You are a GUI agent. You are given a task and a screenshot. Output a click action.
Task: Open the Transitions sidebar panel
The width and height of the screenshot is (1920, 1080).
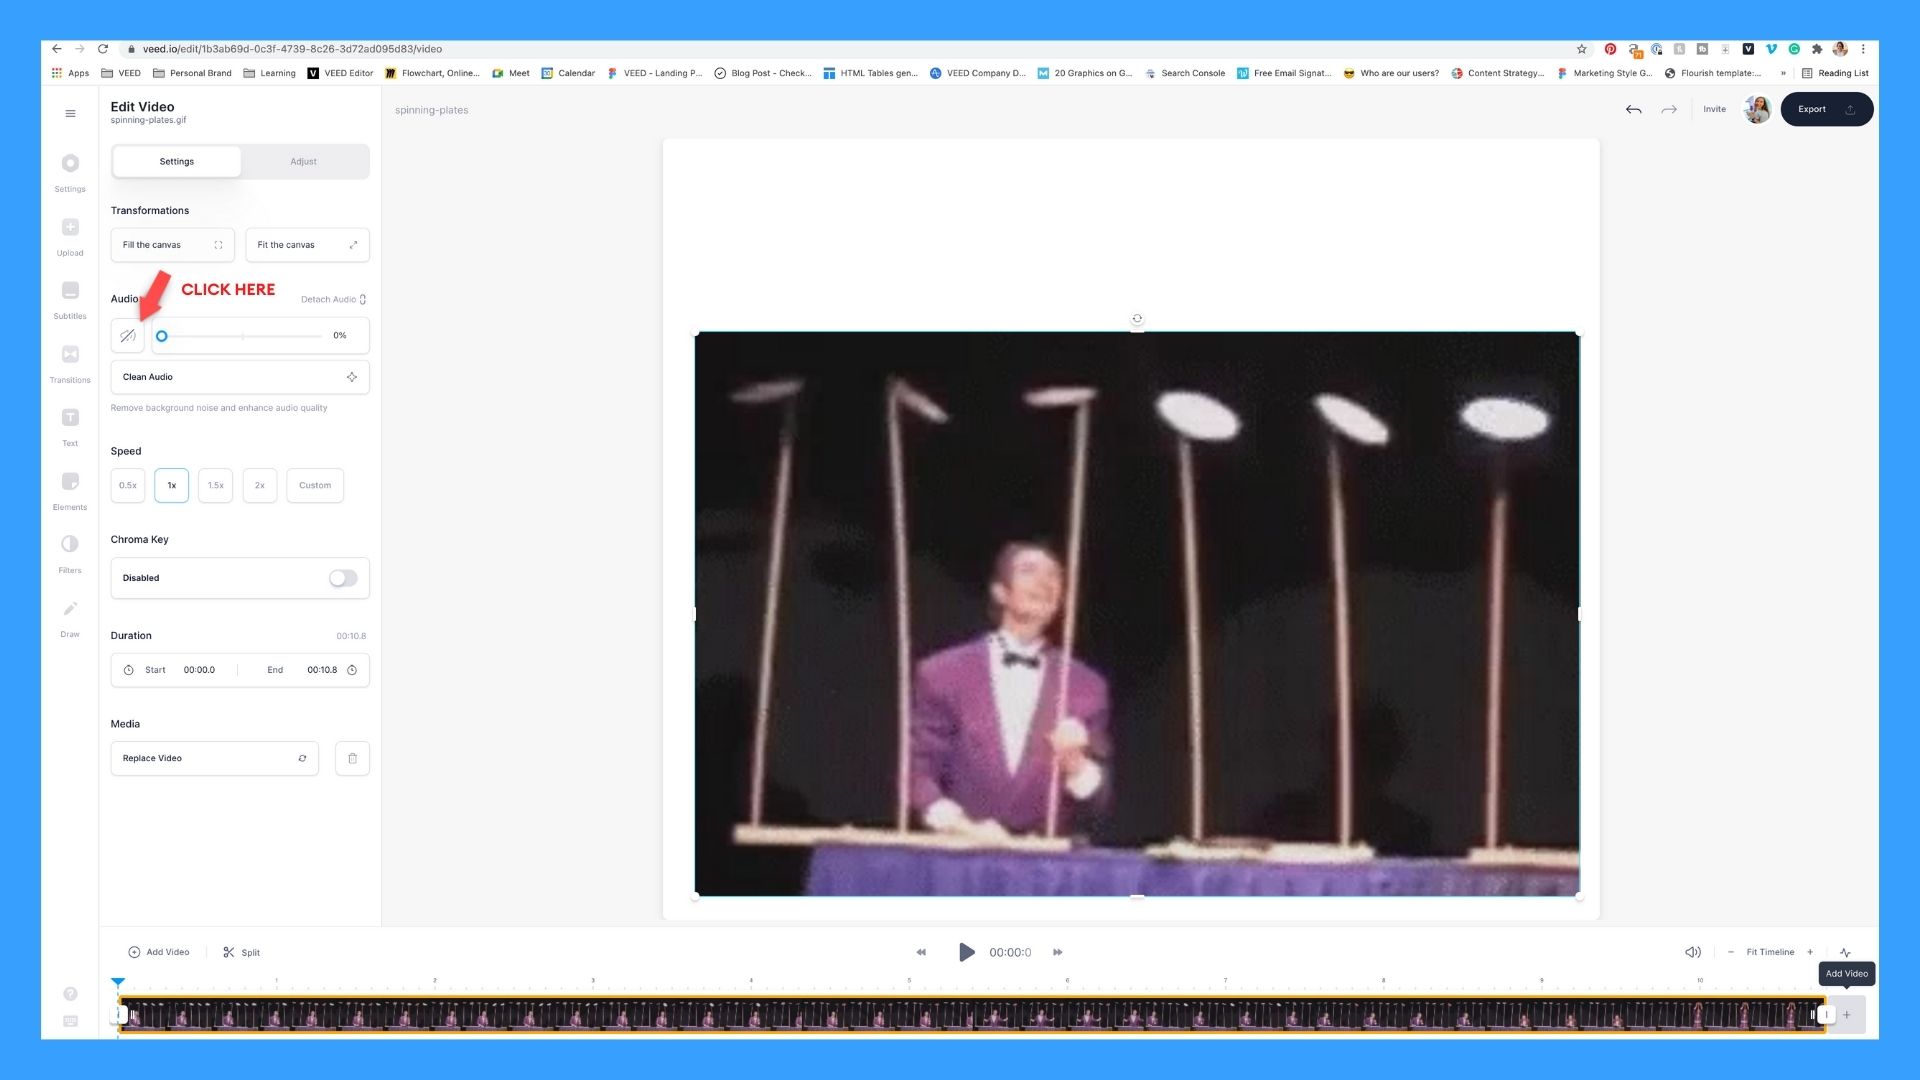pyautogui.click(x=70, y=355)
